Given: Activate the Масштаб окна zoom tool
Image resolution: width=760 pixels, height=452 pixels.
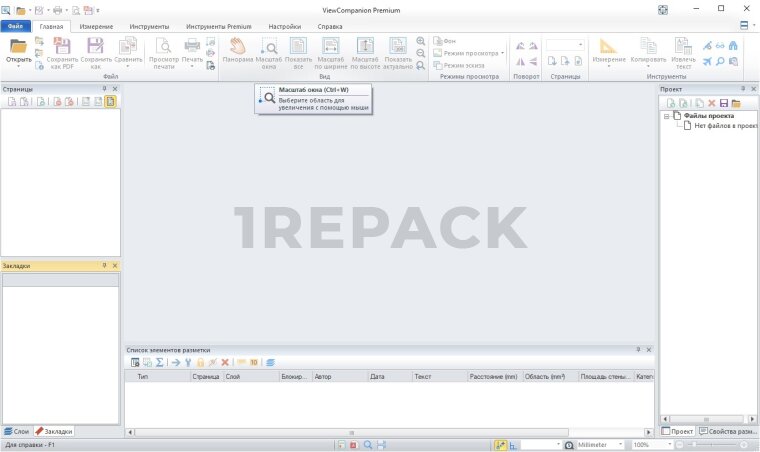Looking at the screenshot, I should (x=269, y=46).
